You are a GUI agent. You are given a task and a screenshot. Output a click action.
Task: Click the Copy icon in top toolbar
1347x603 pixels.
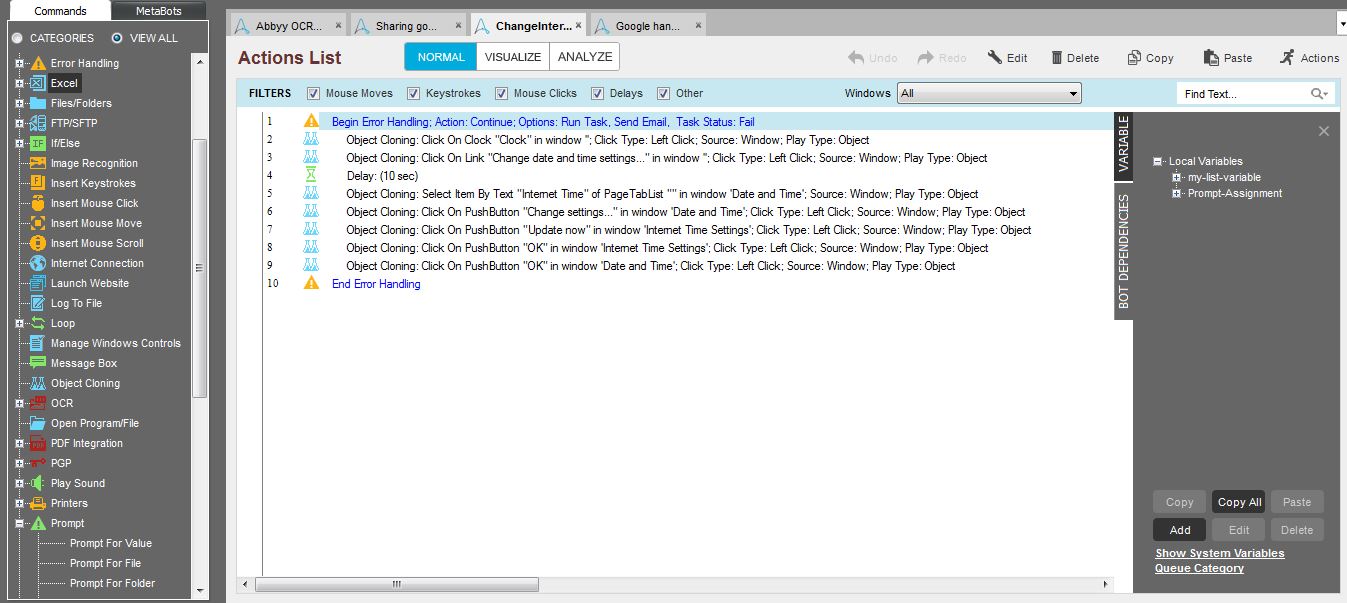(1134, 58)
